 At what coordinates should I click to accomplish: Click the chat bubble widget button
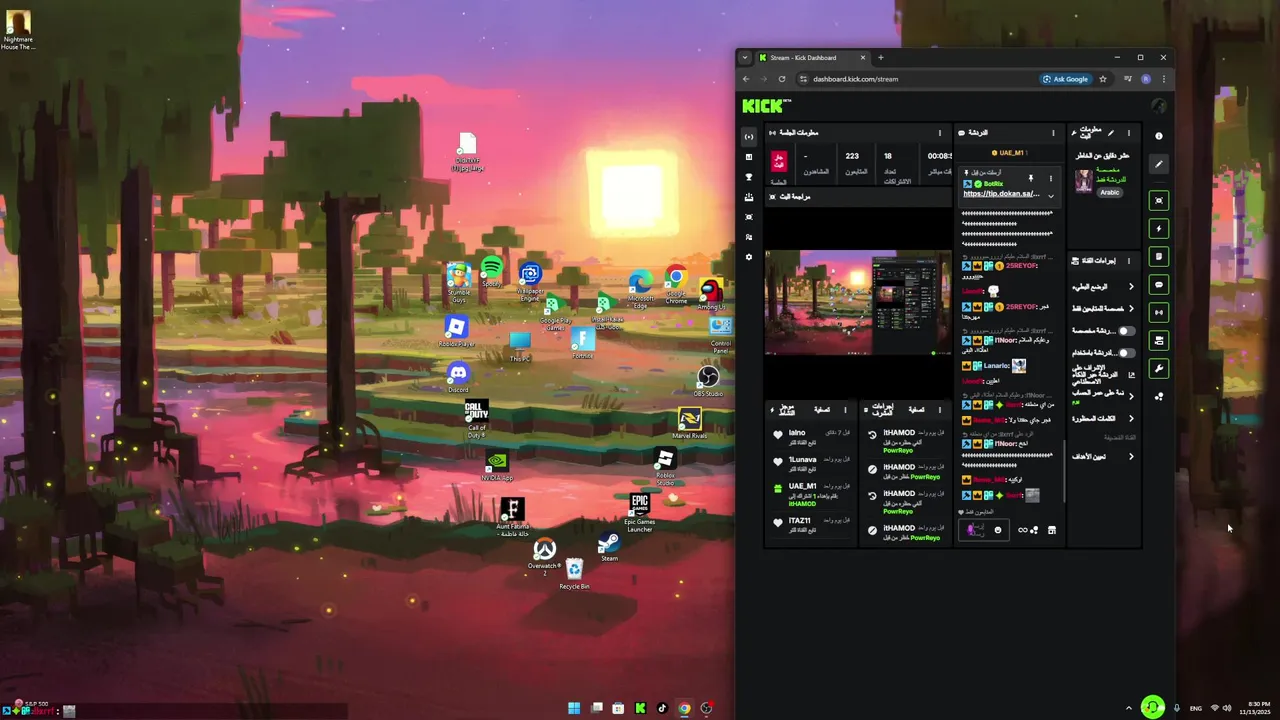tap(1159, 285)
